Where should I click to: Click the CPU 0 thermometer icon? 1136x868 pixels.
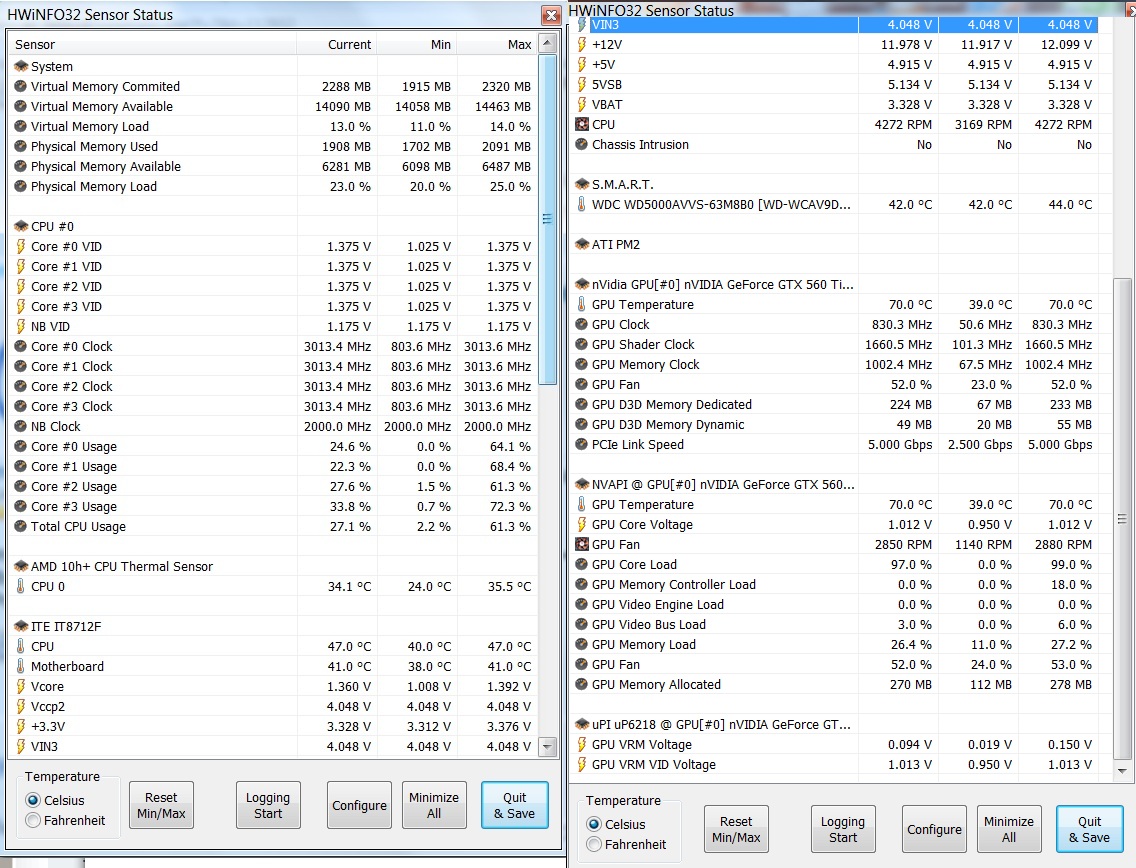pos(20,586)
